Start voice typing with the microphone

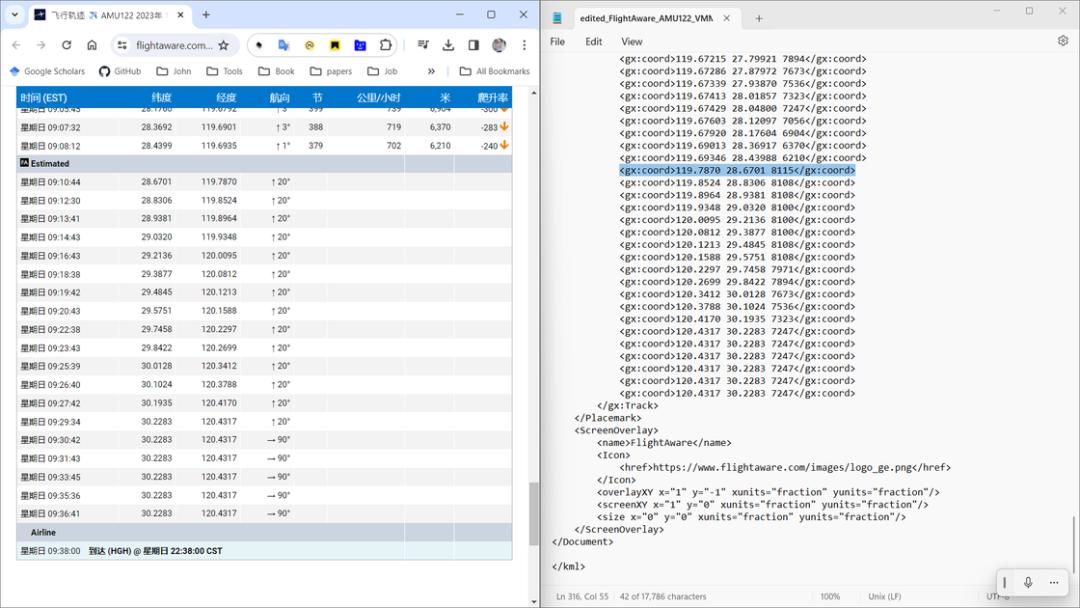[x=1028, y=583]
